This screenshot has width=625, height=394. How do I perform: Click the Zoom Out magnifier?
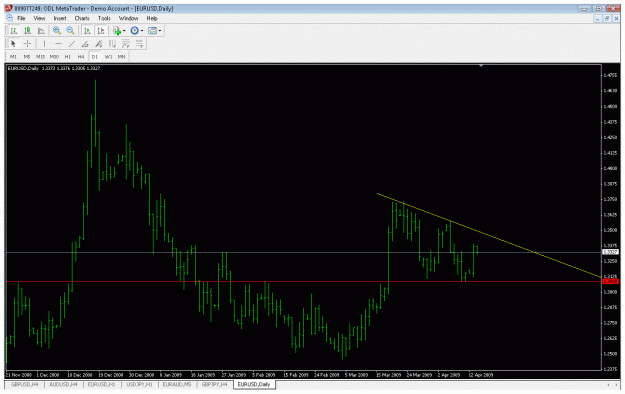(x=71, y=31)
